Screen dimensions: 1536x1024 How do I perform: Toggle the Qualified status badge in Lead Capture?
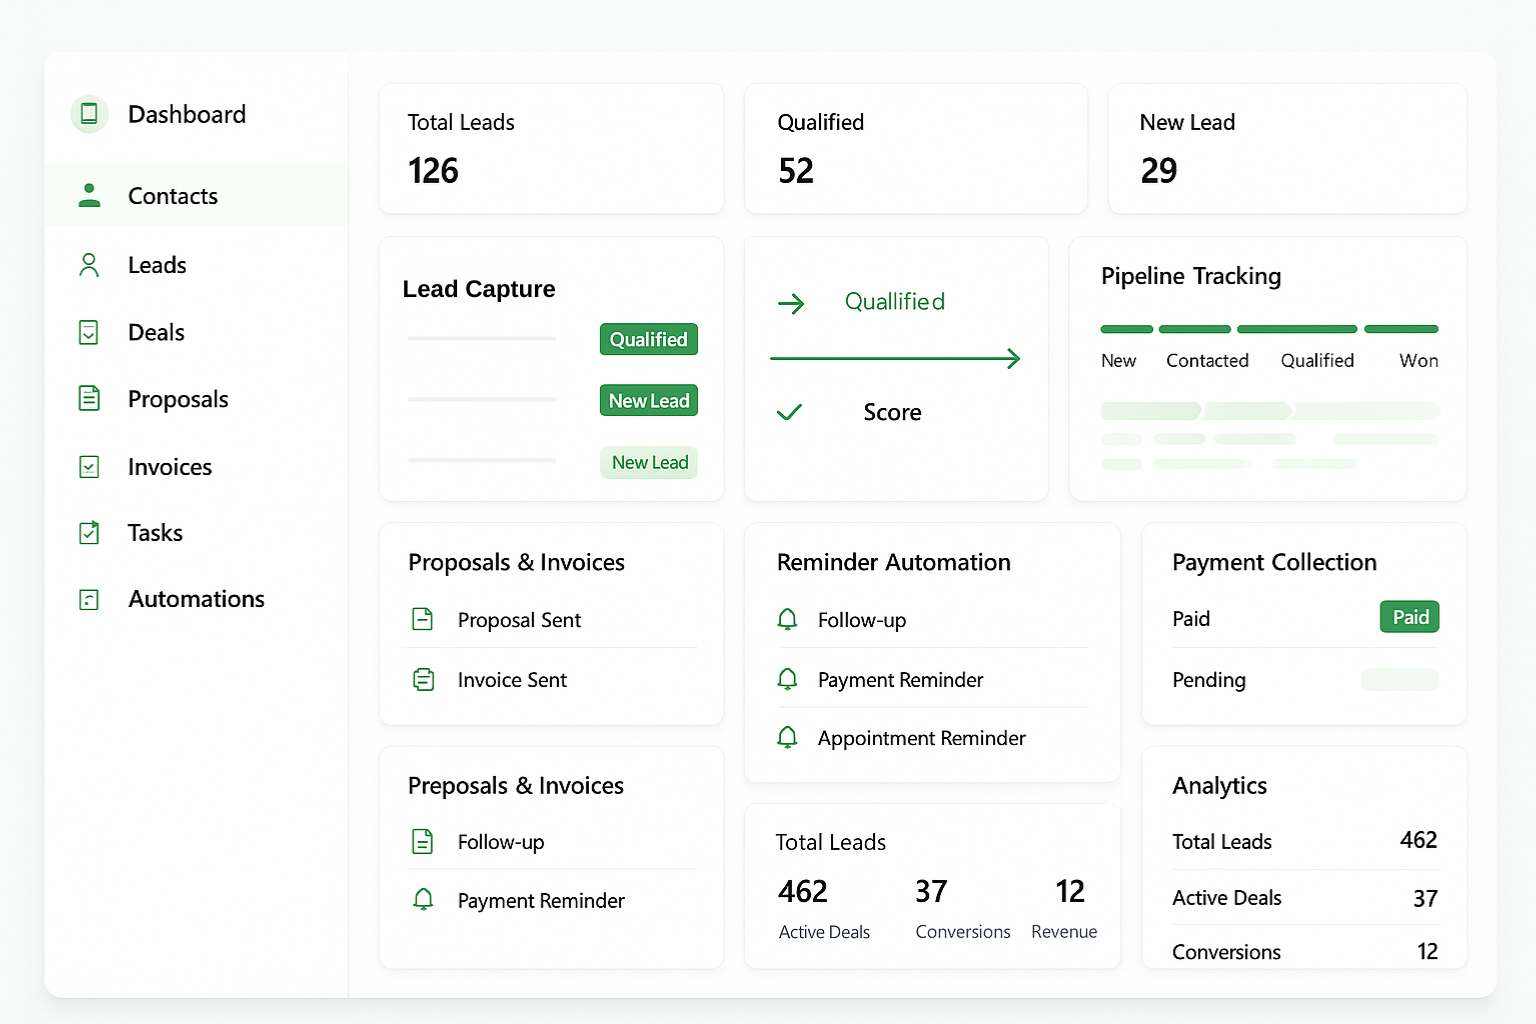pos(648,339)
